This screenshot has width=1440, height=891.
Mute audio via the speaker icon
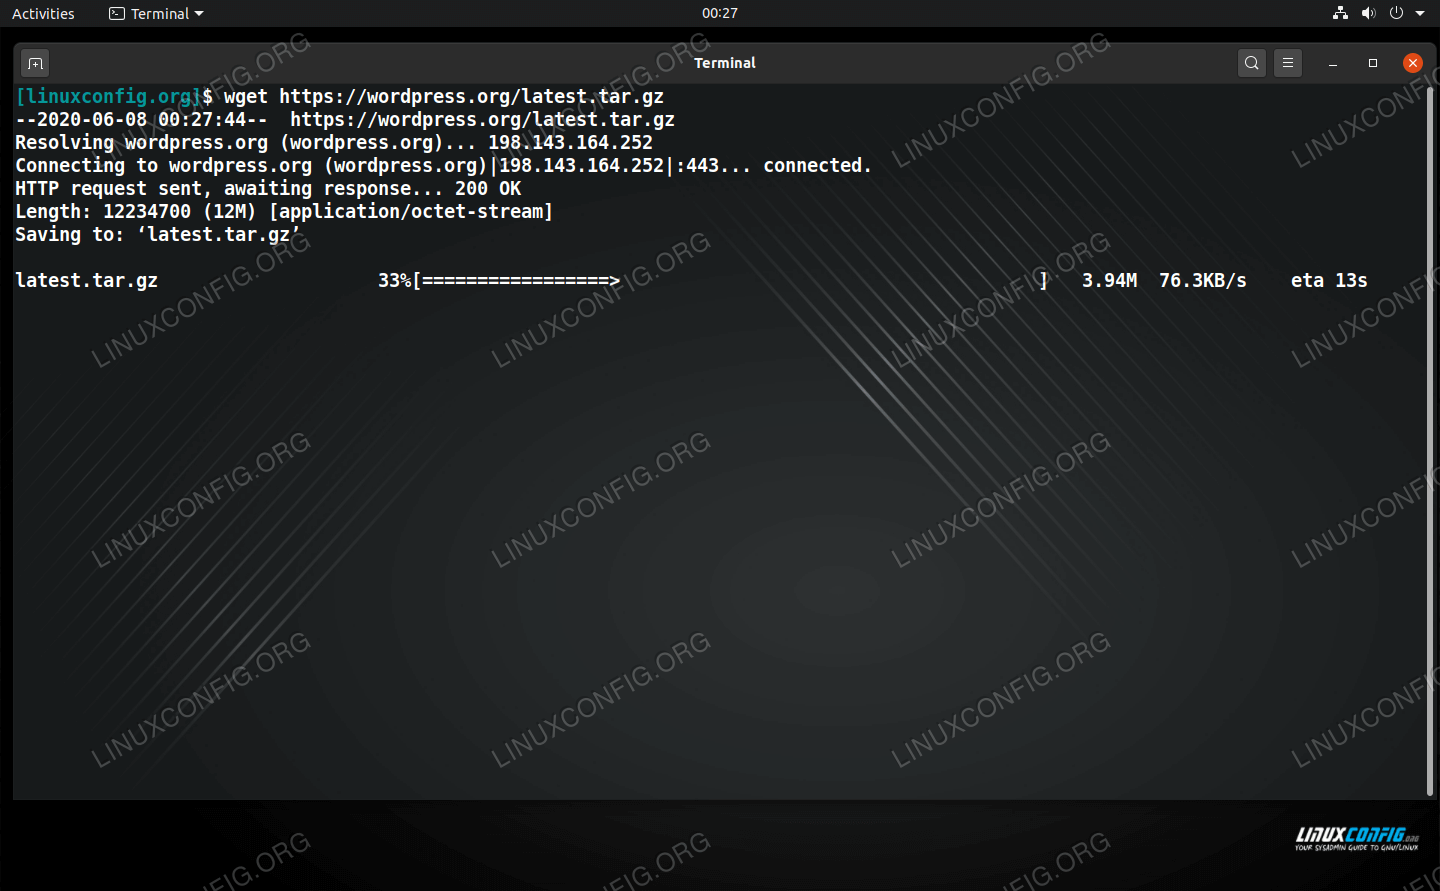click(1369, 13)
